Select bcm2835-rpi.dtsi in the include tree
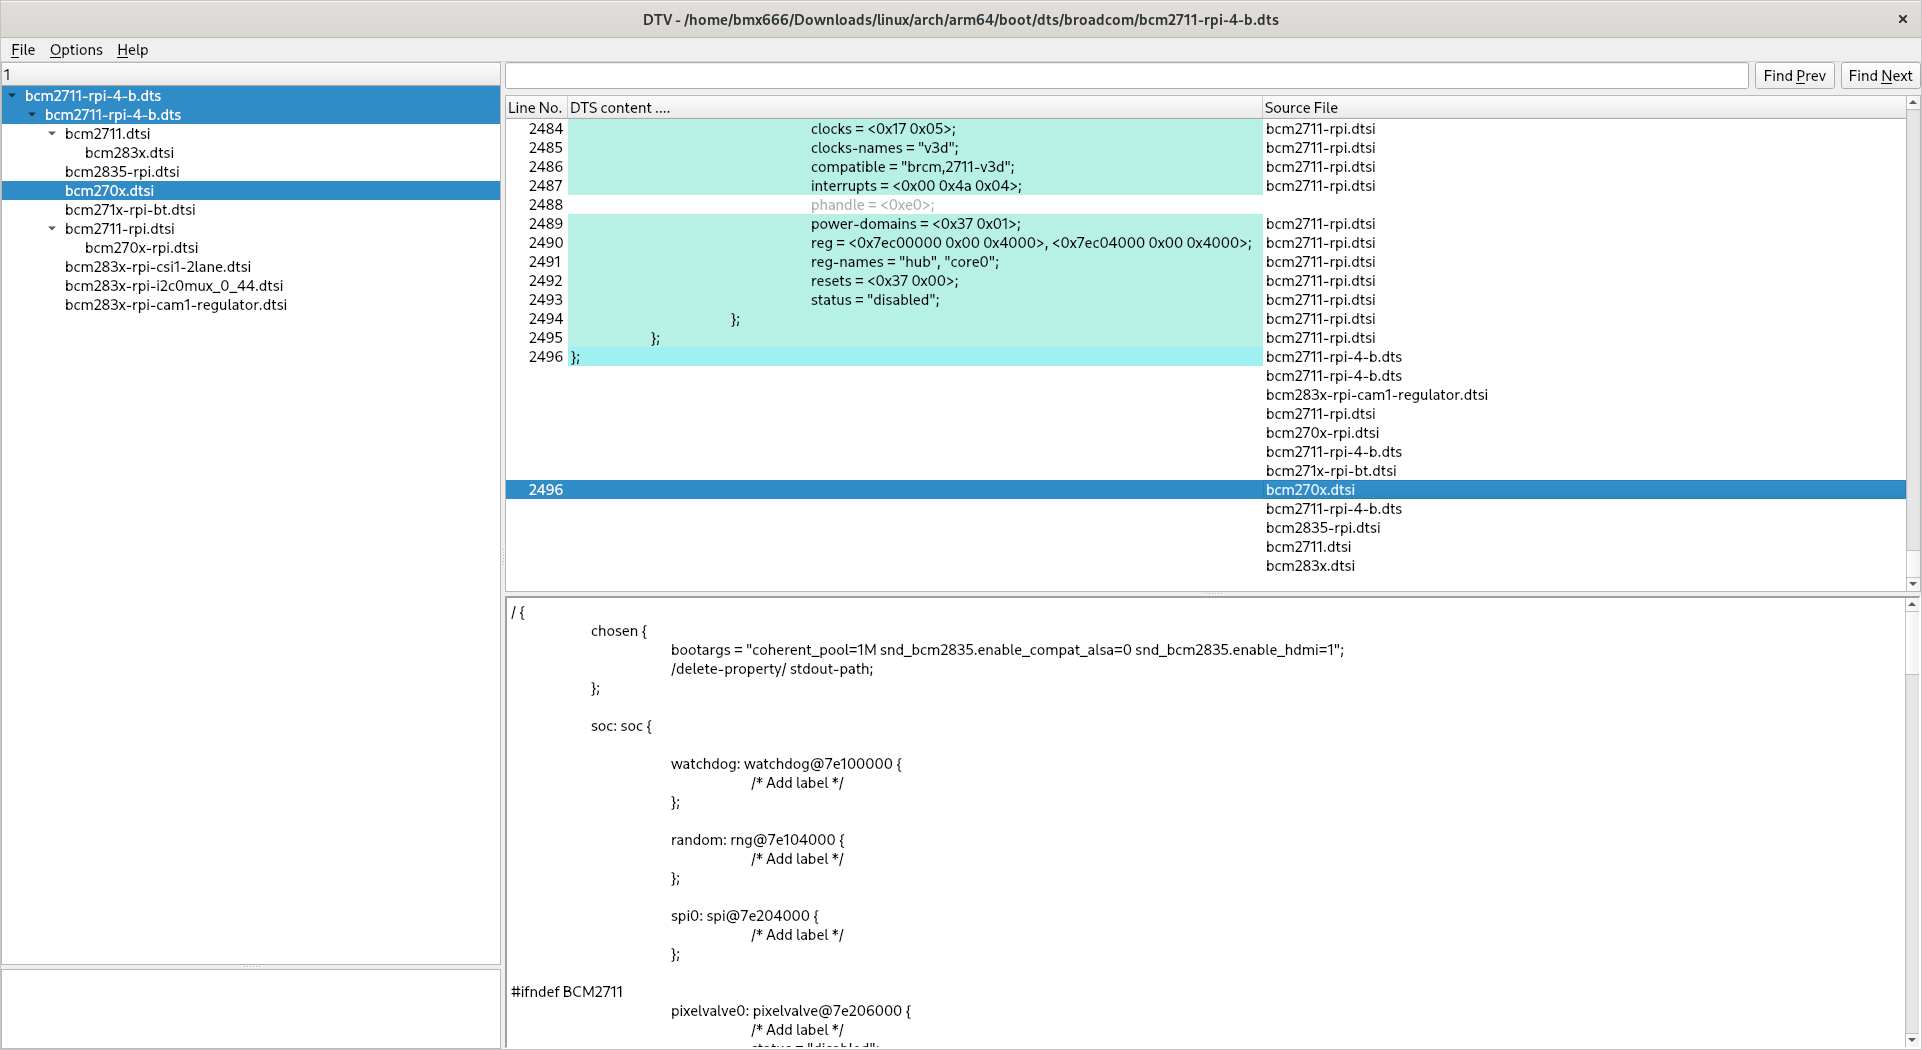This screenshot has width=1922, height=1050. [x=122, y=172]
